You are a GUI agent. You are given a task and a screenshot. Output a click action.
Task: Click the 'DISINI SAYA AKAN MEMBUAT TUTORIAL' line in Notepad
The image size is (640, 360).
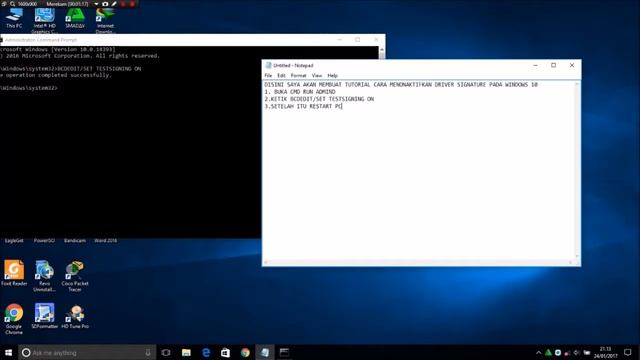coord(401,84)
